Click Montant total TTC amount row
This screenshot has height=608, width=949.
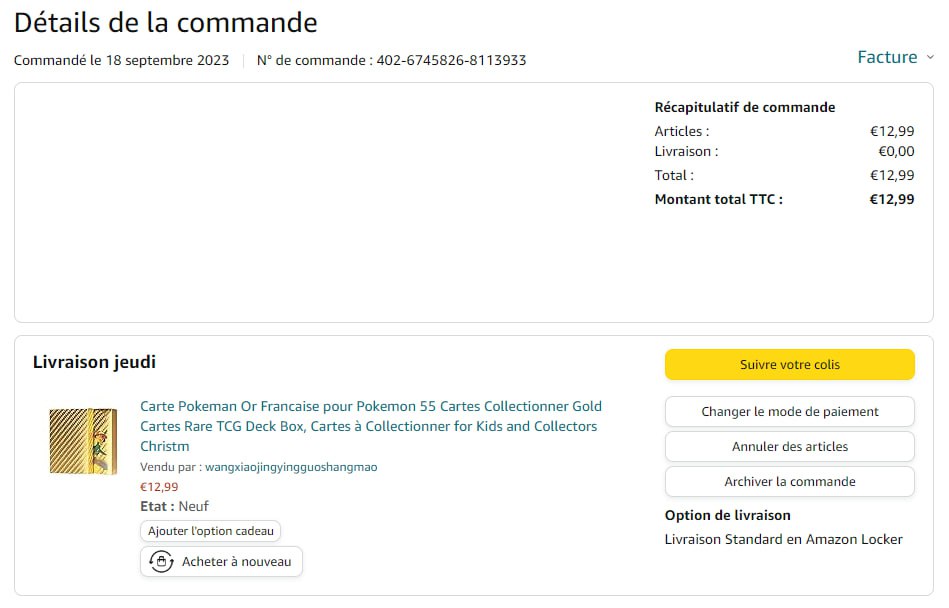pos(784,199)
